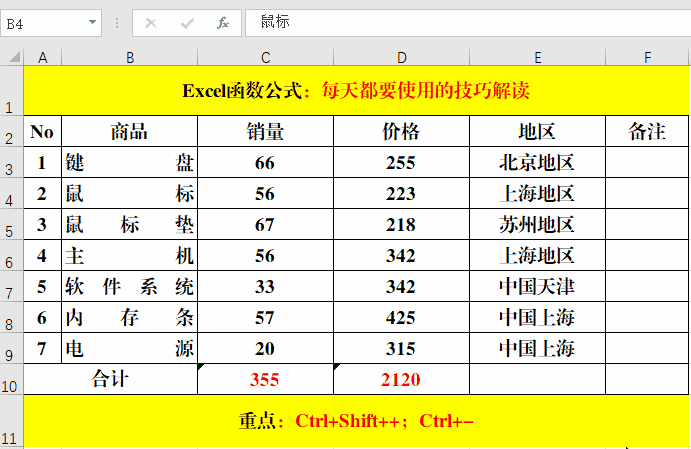Click the formula bar containing 鼠标
This screenshot has width=691, height=449.
coord(468,22)
